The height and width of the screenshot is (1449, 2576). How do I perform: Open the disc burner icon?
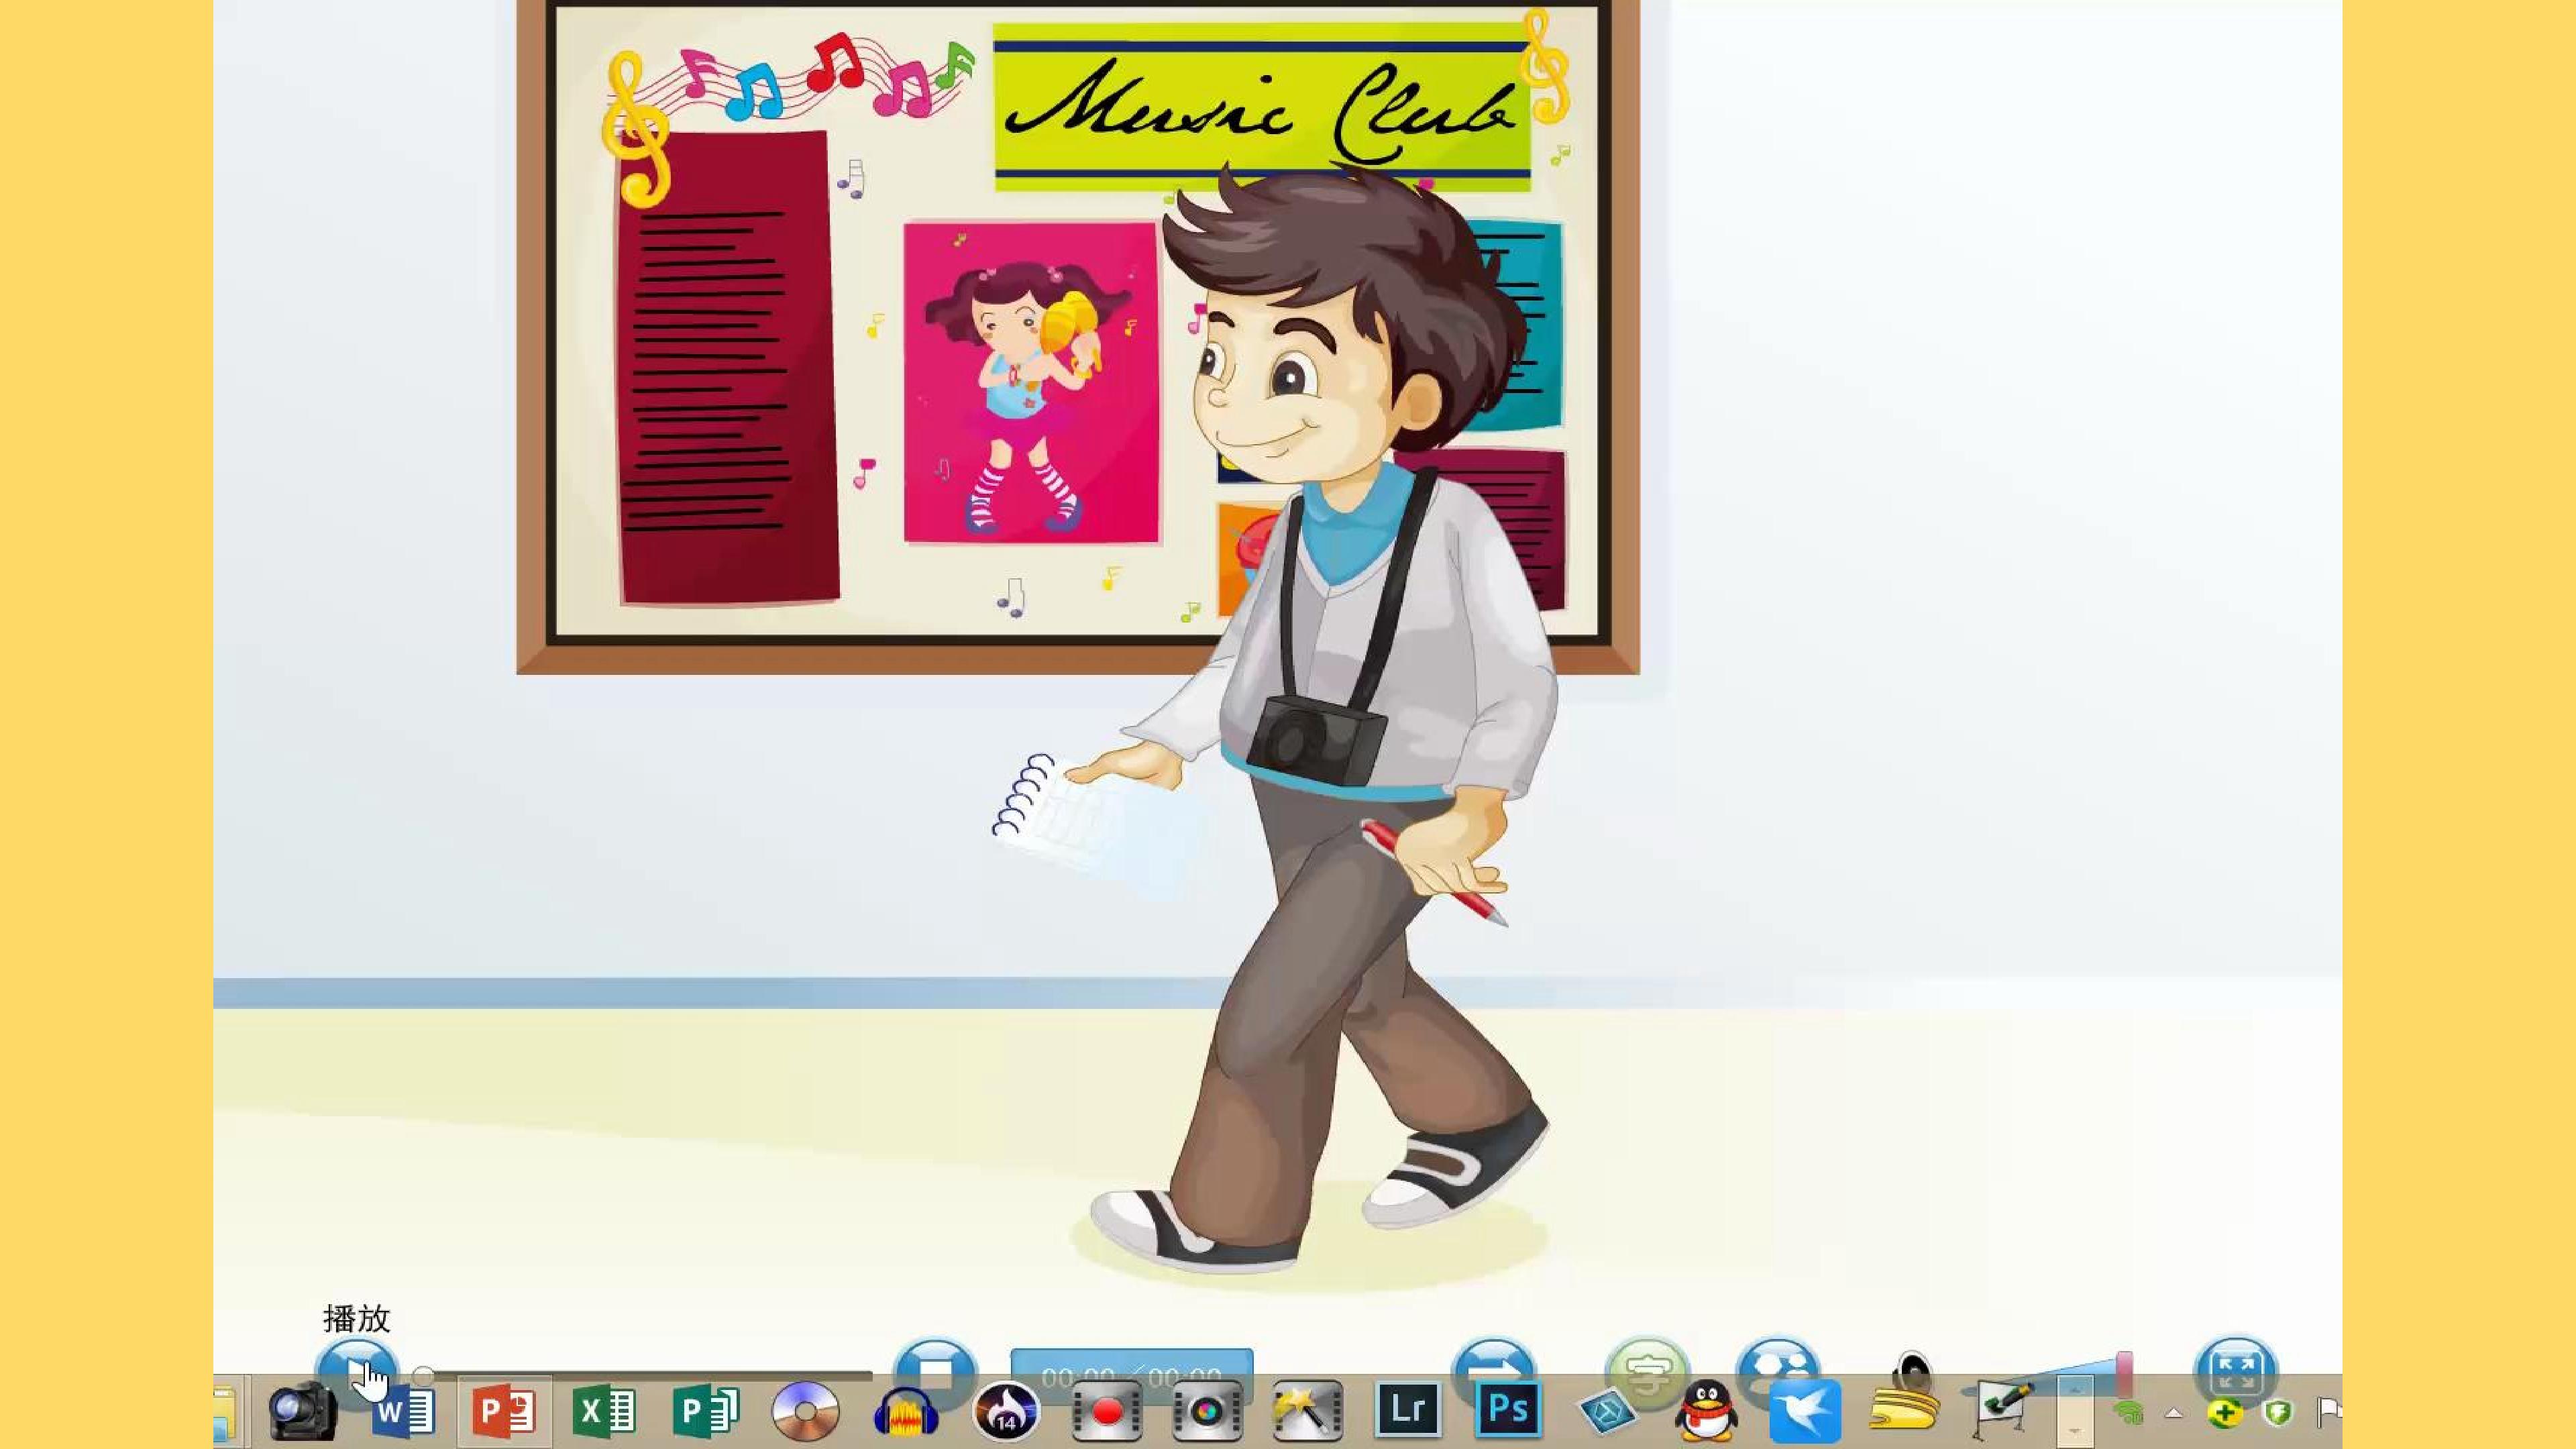(805, 1411)
